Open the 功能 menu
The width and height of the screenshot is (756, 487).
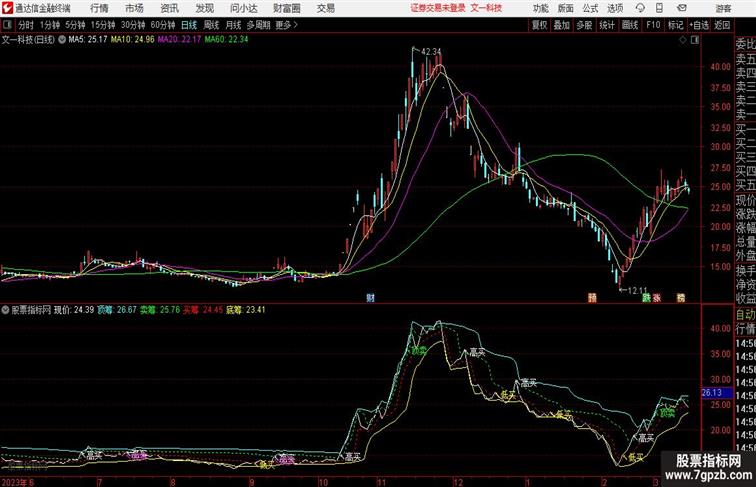(x=540, y=8)
